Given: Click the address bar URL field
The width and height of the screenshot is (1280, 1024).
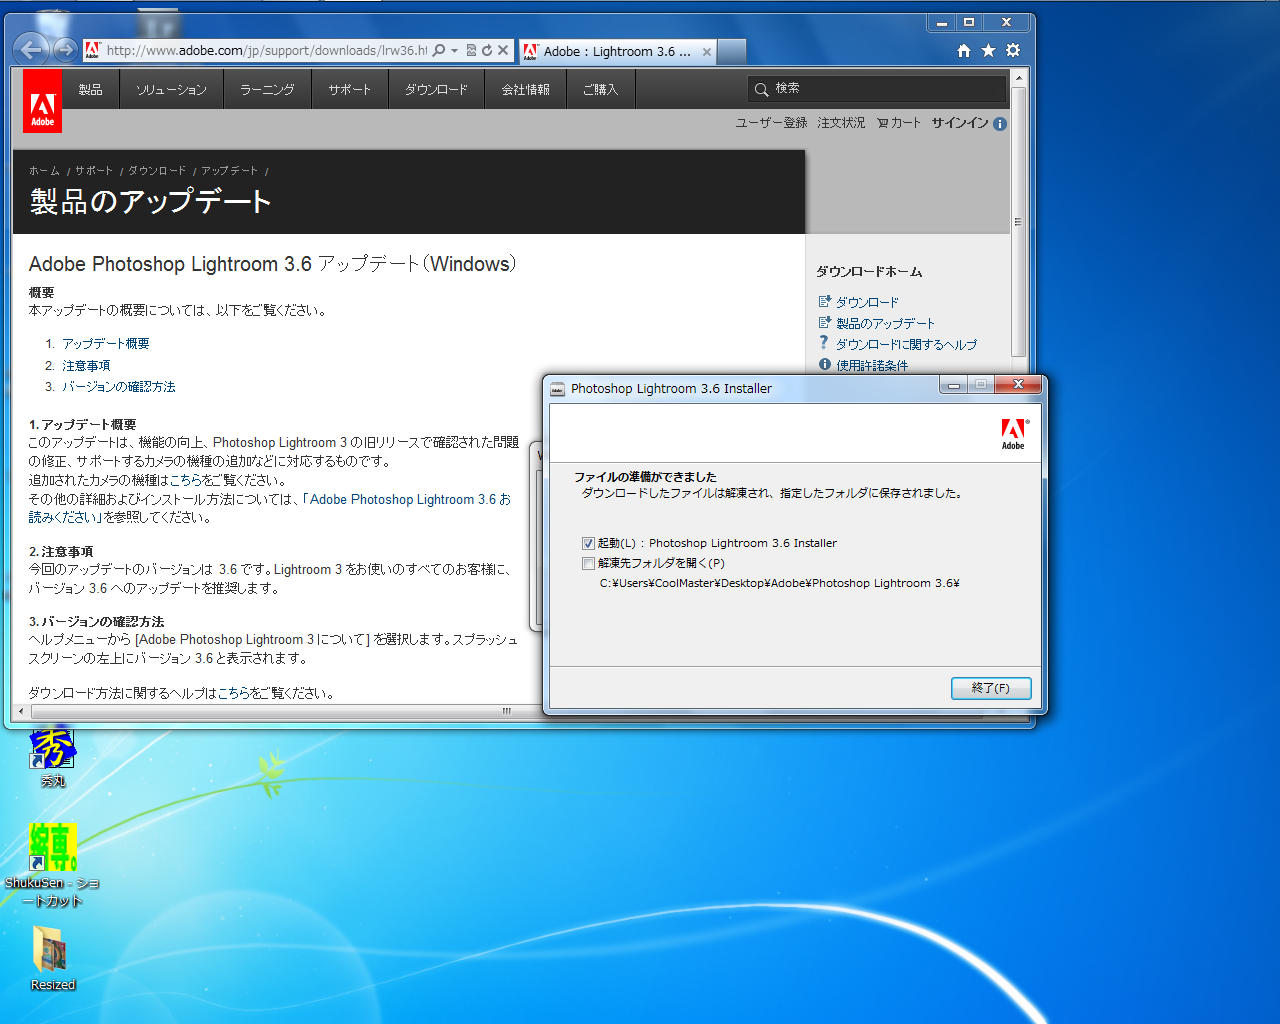Looking at the screenshot, I should pyautogui.click(x=266, y=50).
